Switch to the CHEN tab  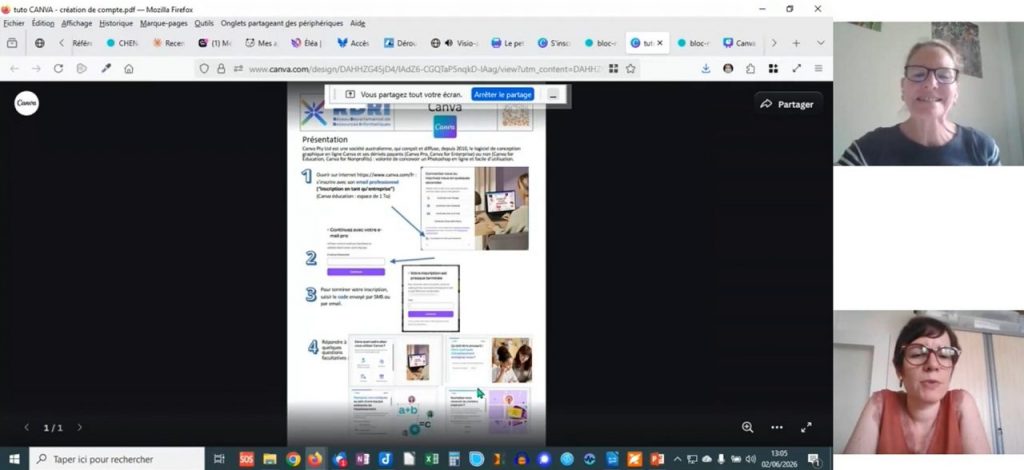tap(122, 43)
